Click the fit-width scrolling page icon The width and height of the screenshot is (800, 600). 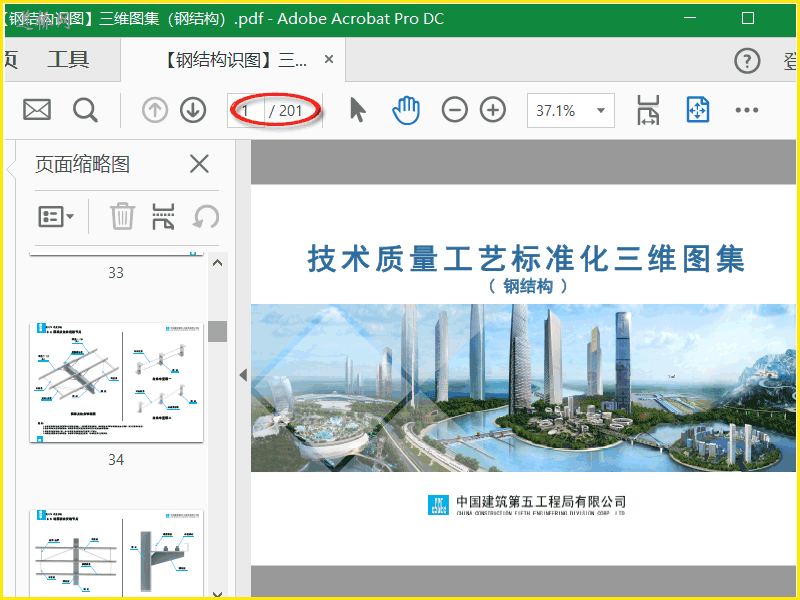coord(648,110)
